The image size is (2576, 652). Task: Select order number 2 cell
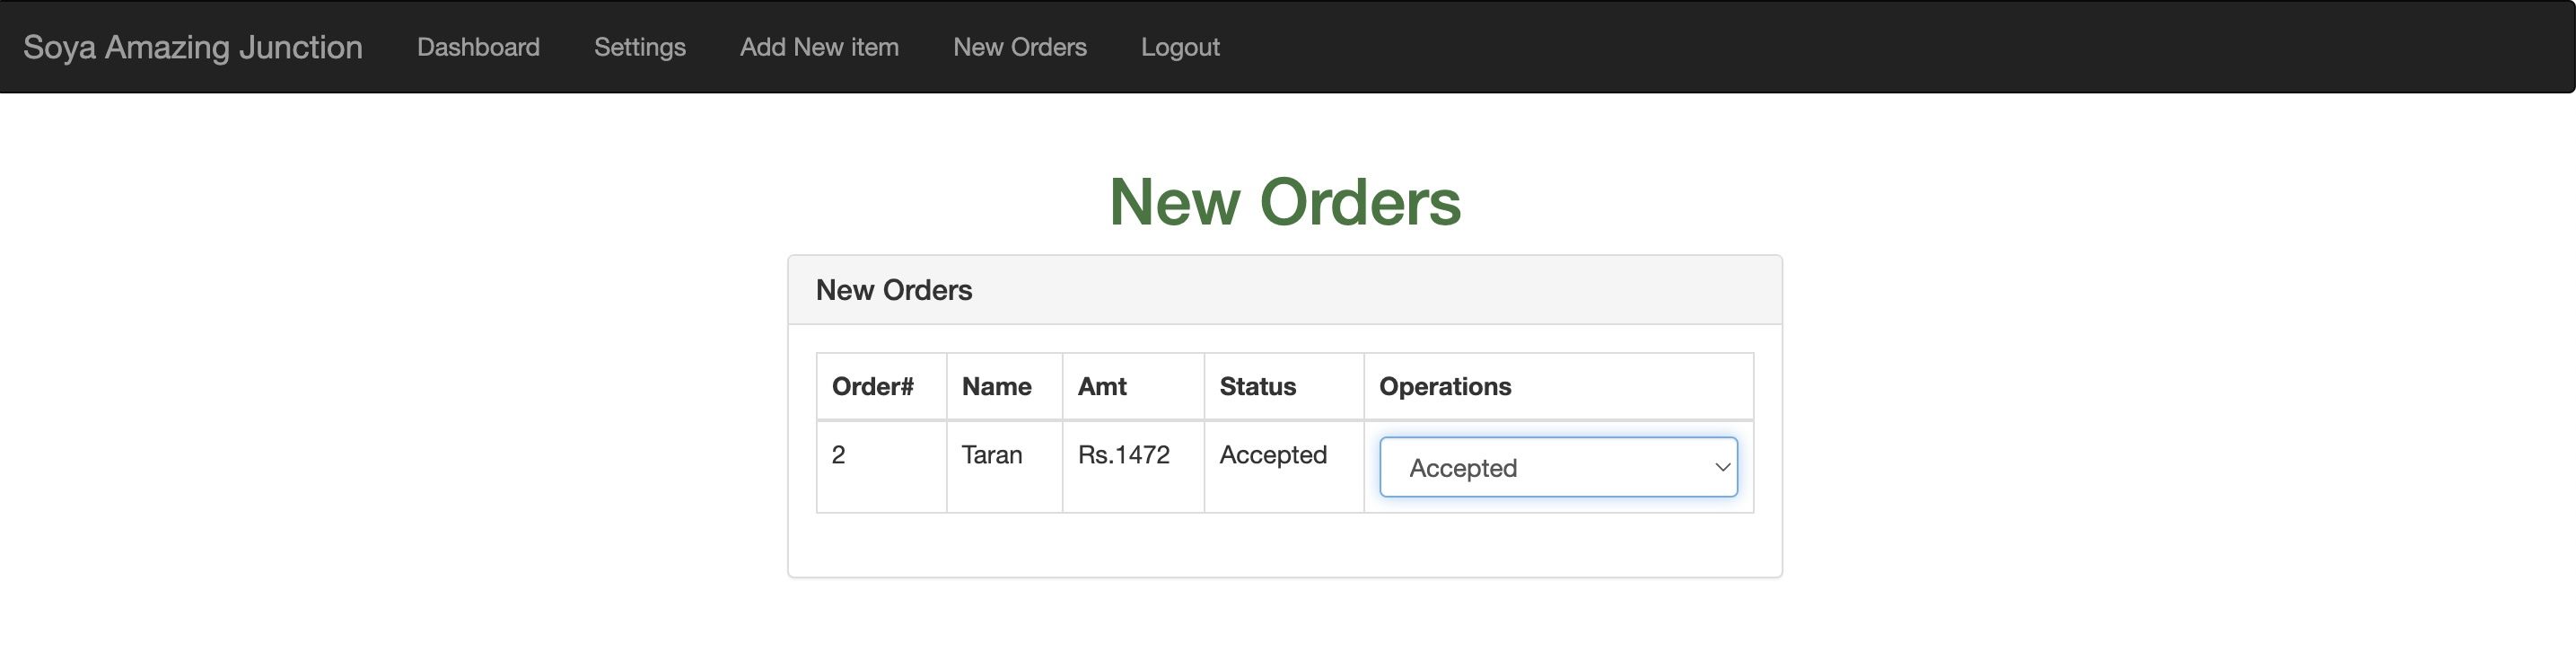coord(839,455)
